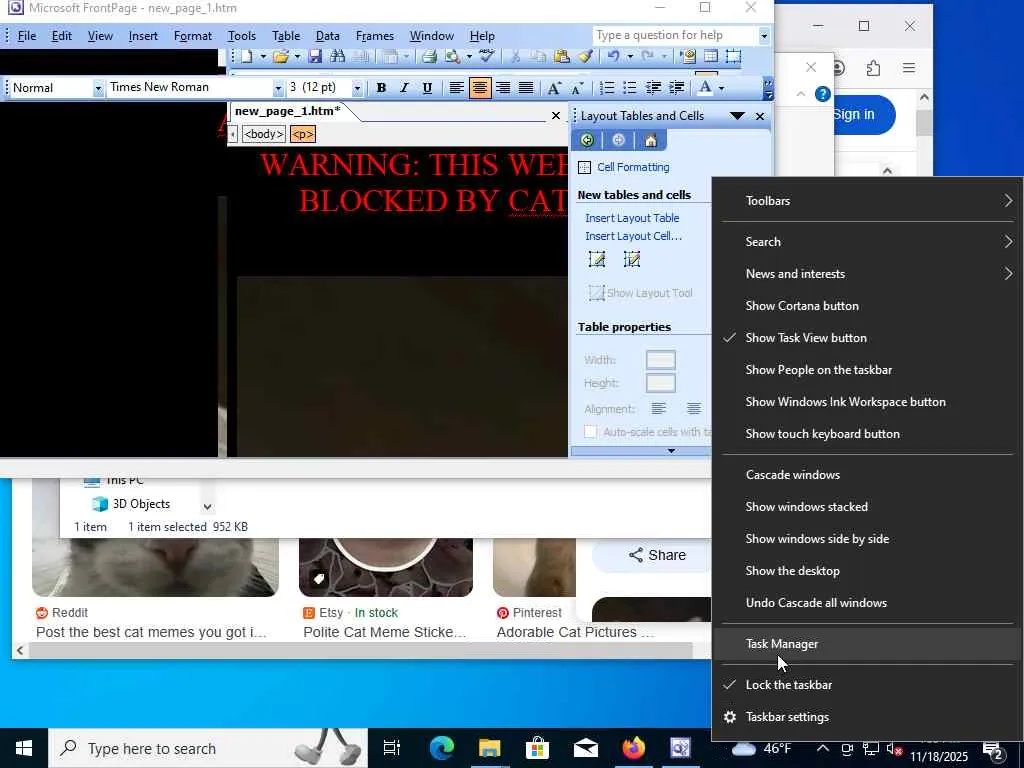Viewport: 1024px width, 768px height.
Task: Click the Insert Table icon
Action: (x=711, y=57)
